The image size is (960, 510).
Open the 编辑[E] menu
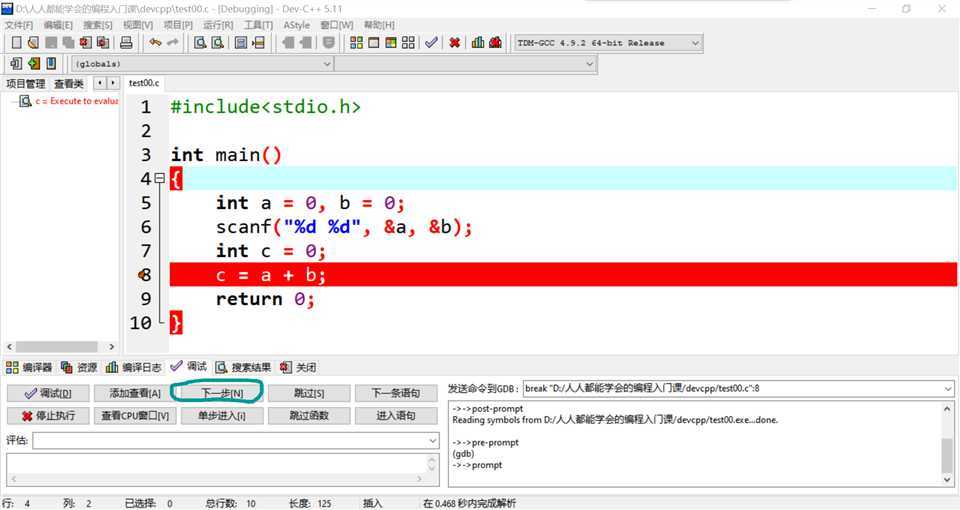point(58,25)
